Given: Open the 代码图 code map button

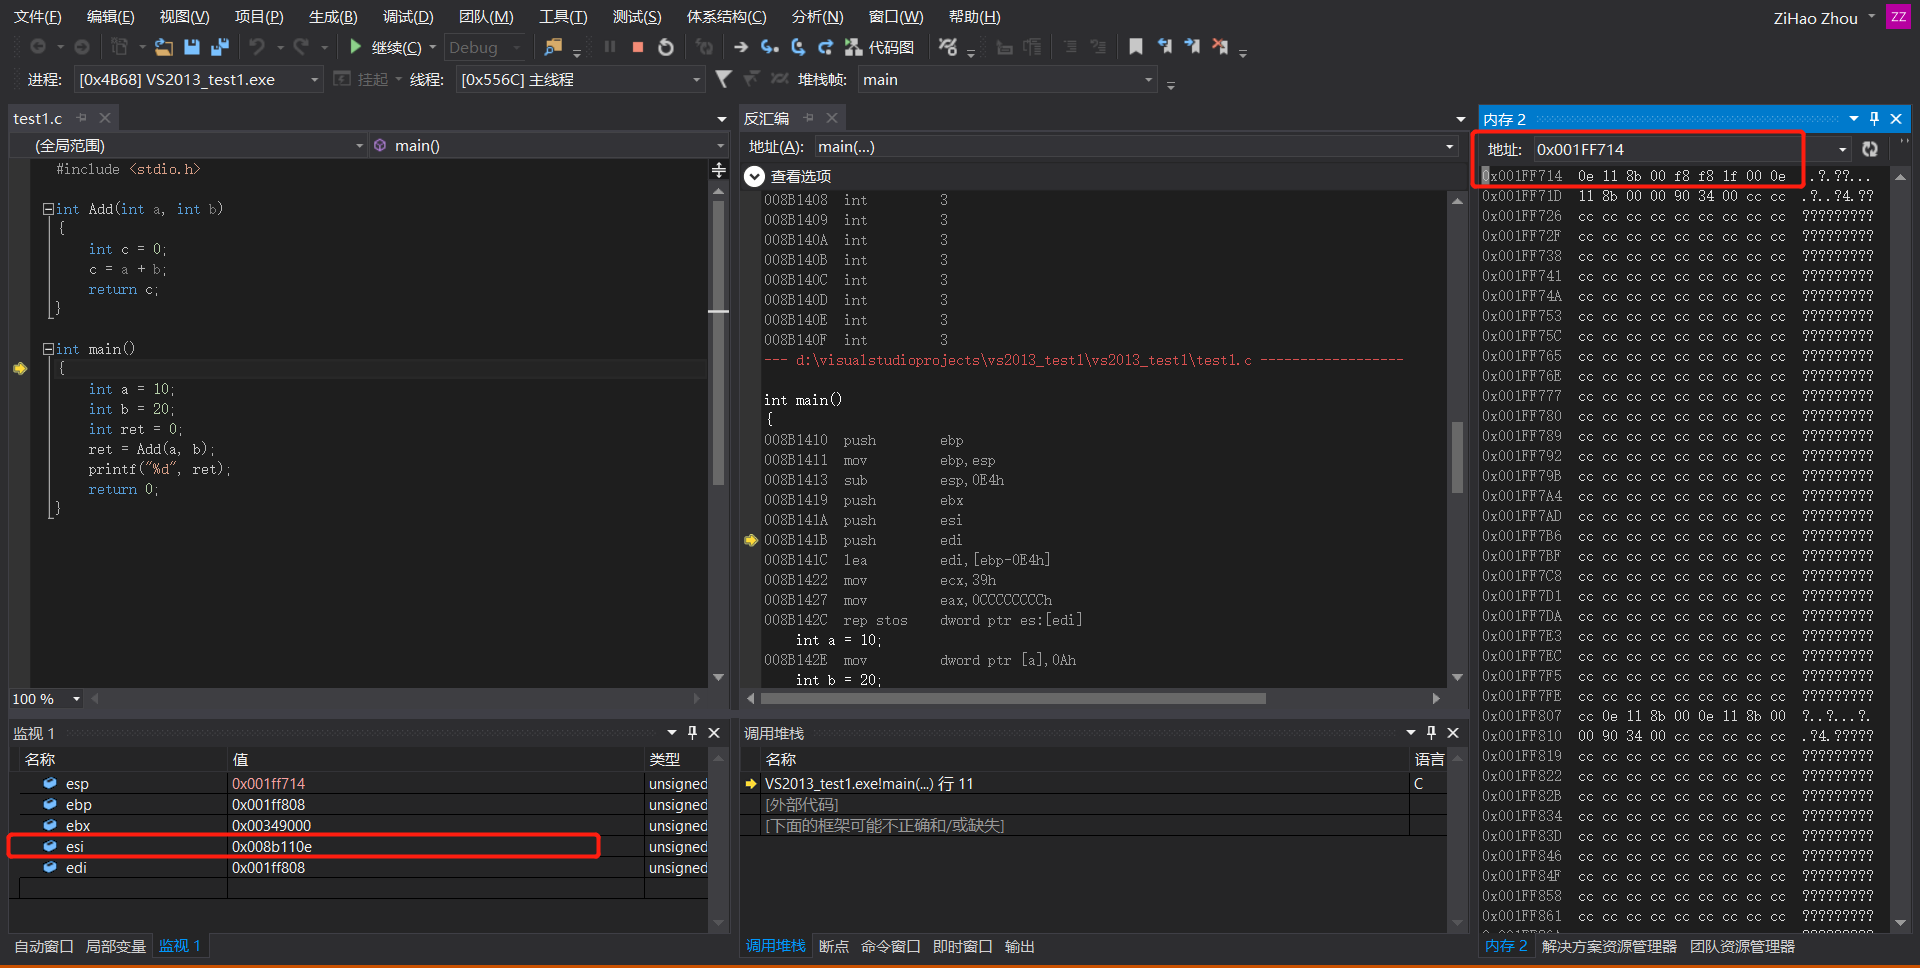Looking at the screenshot, I should [880, 47].
